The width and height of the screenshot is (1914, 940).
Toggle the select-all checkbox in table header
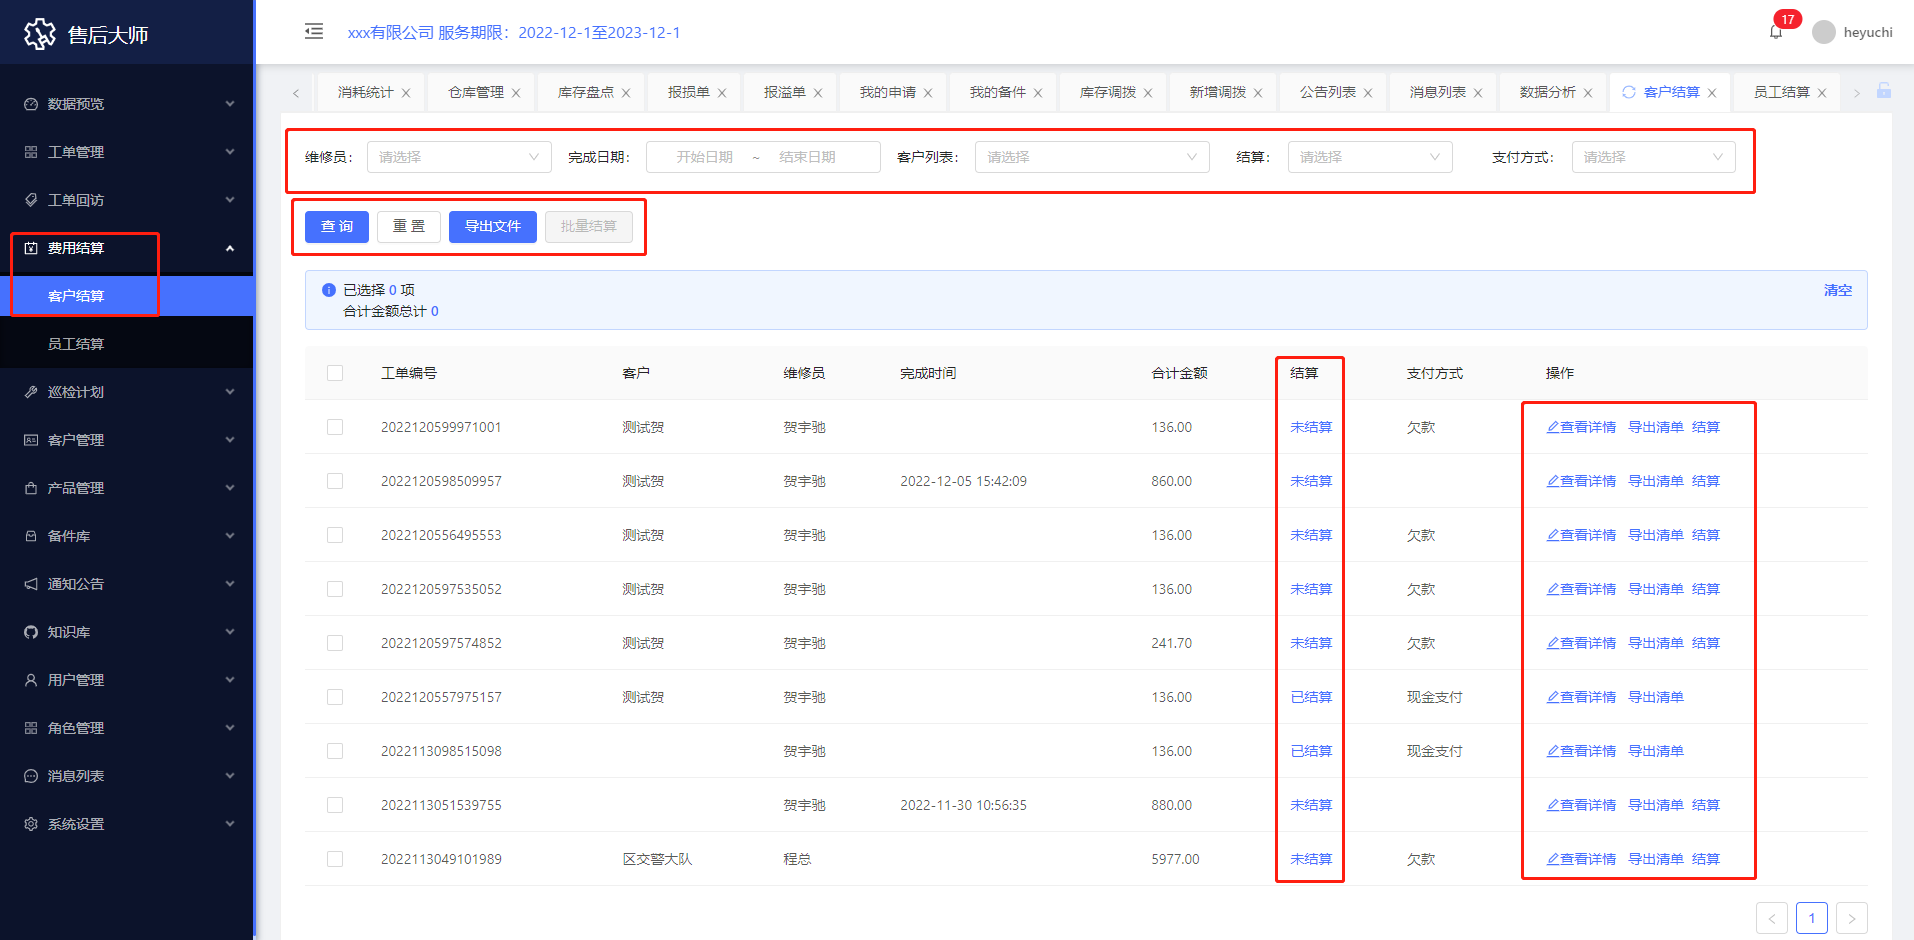(335, 373)
